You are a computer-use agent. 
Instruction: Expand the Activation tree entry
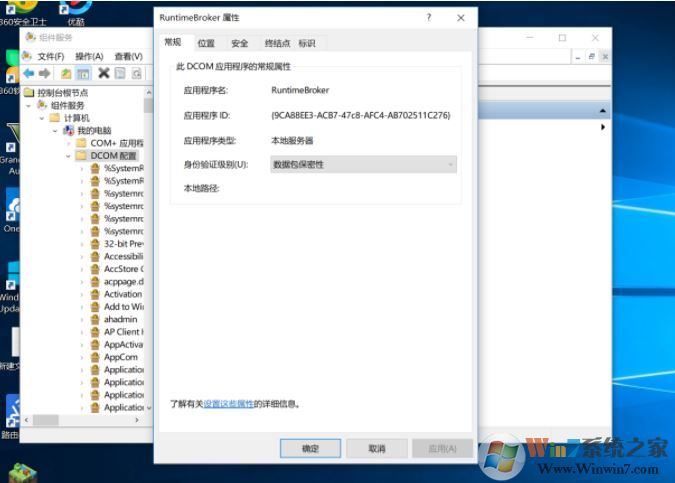82,294
